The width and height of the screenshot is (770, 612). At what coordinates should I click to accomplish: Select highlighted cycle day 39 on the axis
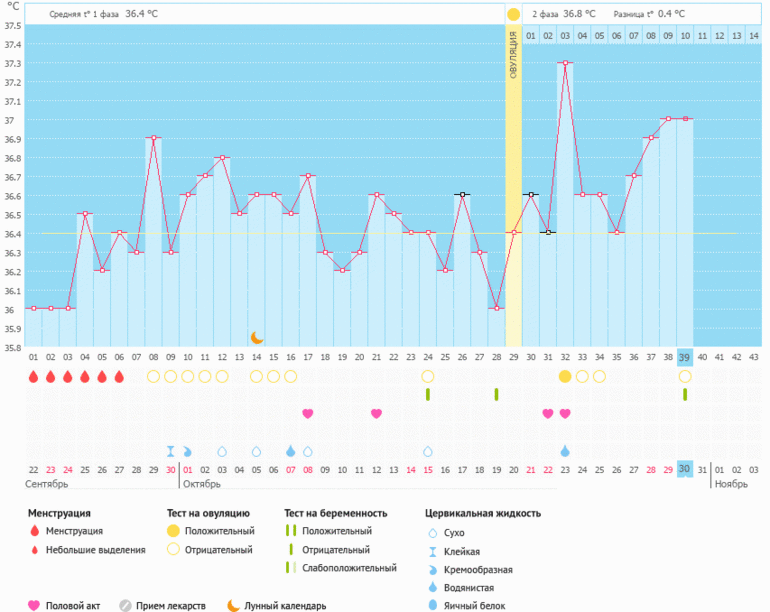685,357
